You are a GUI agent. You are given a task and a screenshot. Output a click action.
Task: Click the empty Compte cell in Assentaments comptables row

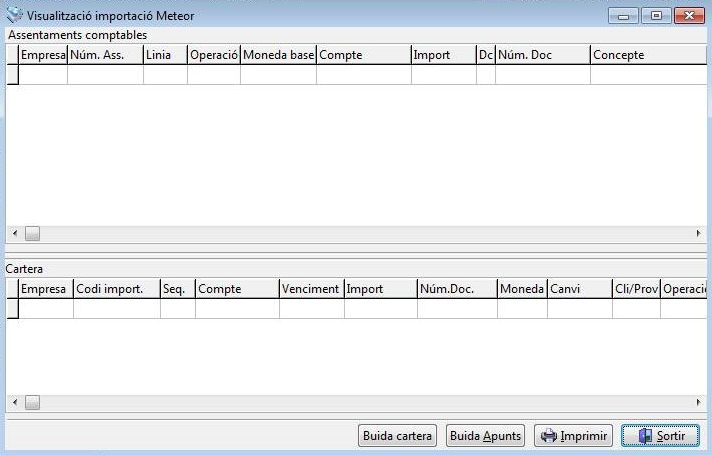click(364, 75)
